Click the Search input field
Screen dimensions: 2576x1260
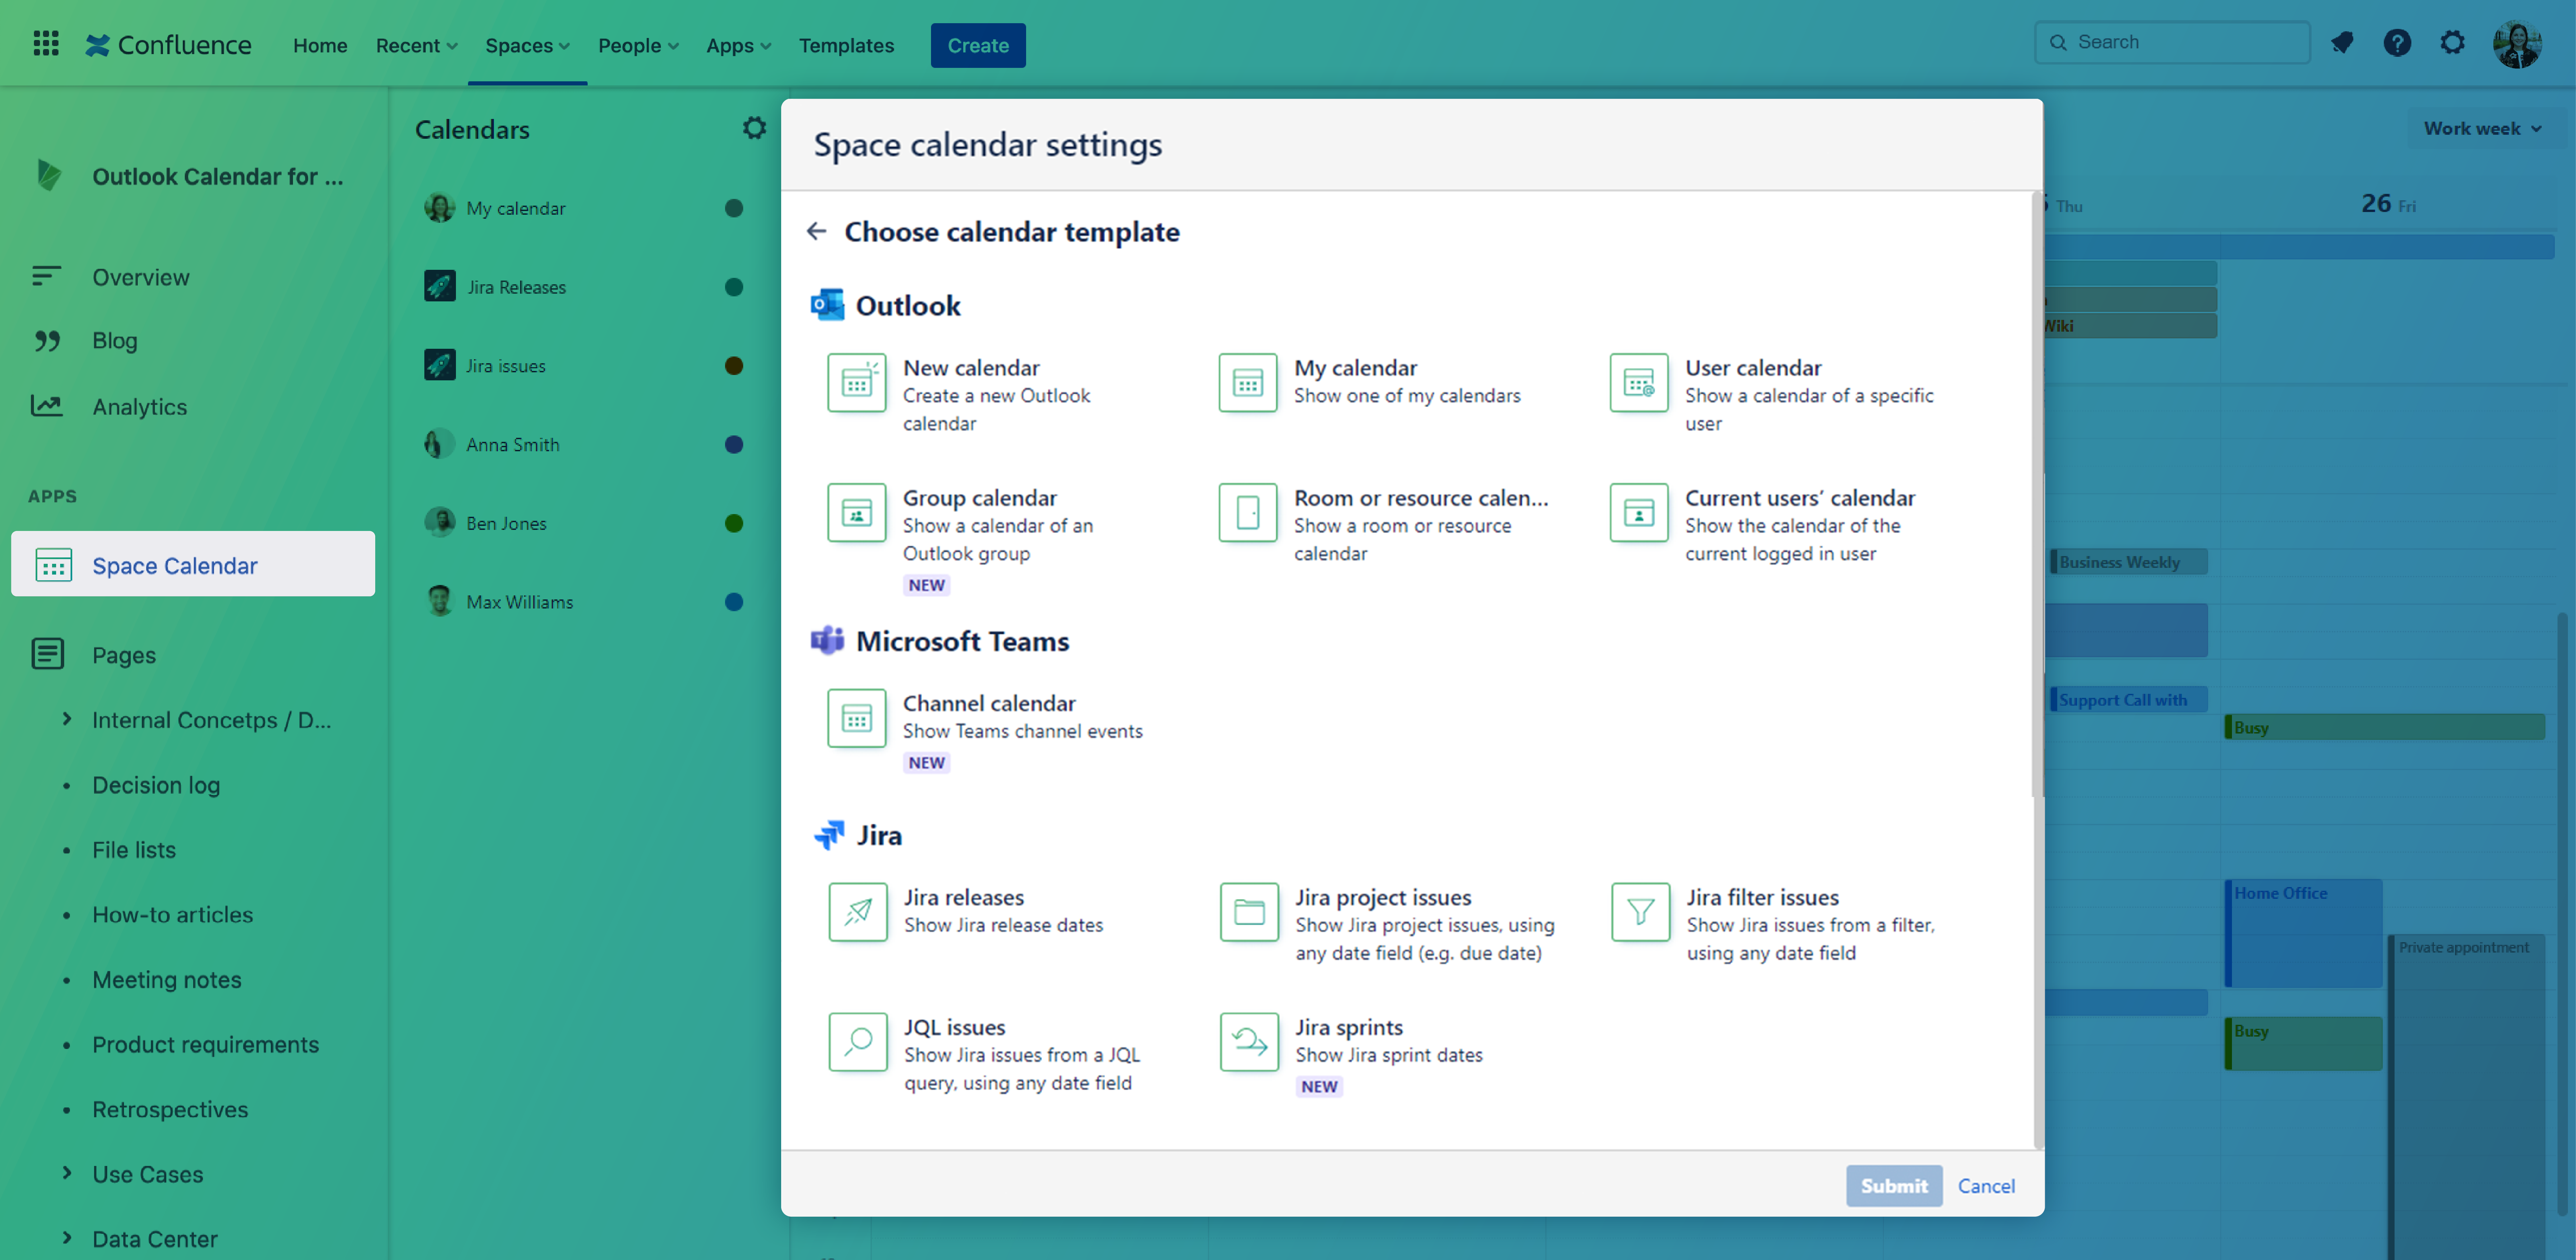[x=2172, y=42]
